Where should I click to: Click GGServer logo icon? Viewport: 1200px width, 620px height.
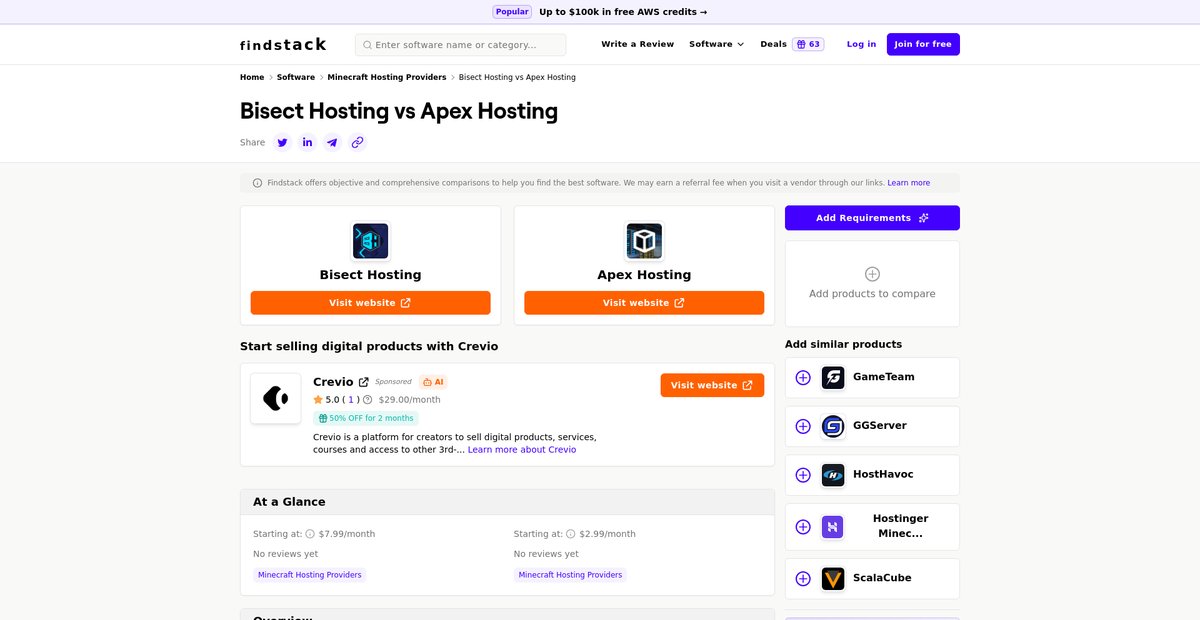tap(833, 426)
